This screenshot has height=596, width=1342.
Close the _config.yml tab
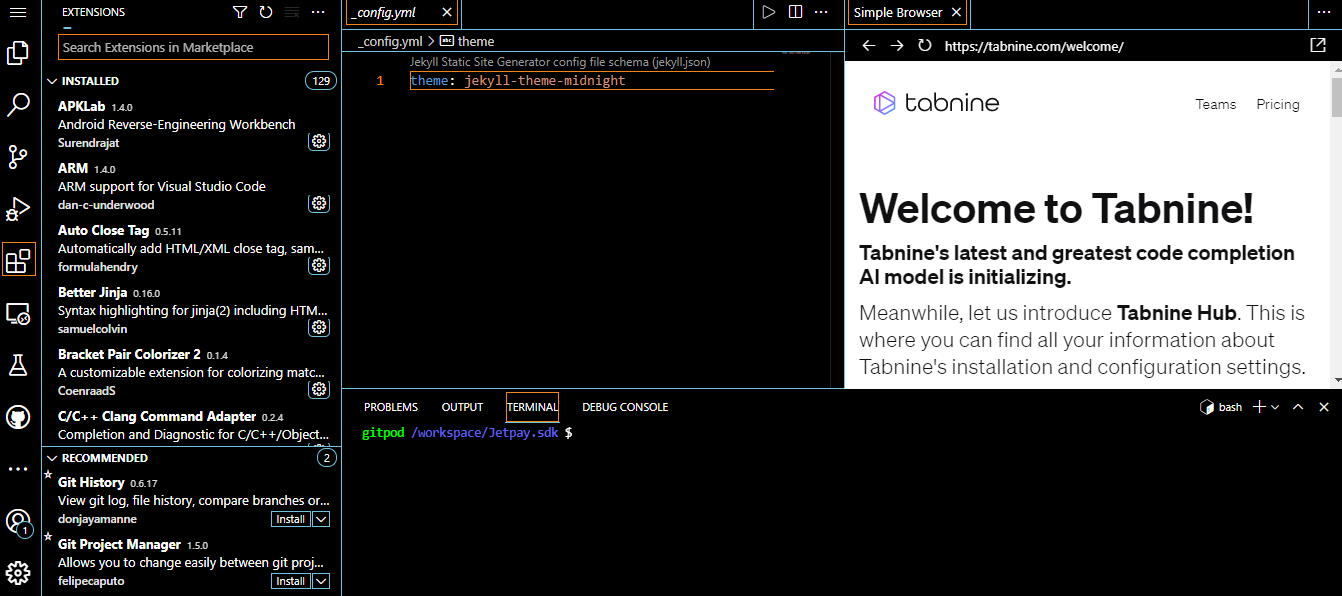tap(447, 12)
